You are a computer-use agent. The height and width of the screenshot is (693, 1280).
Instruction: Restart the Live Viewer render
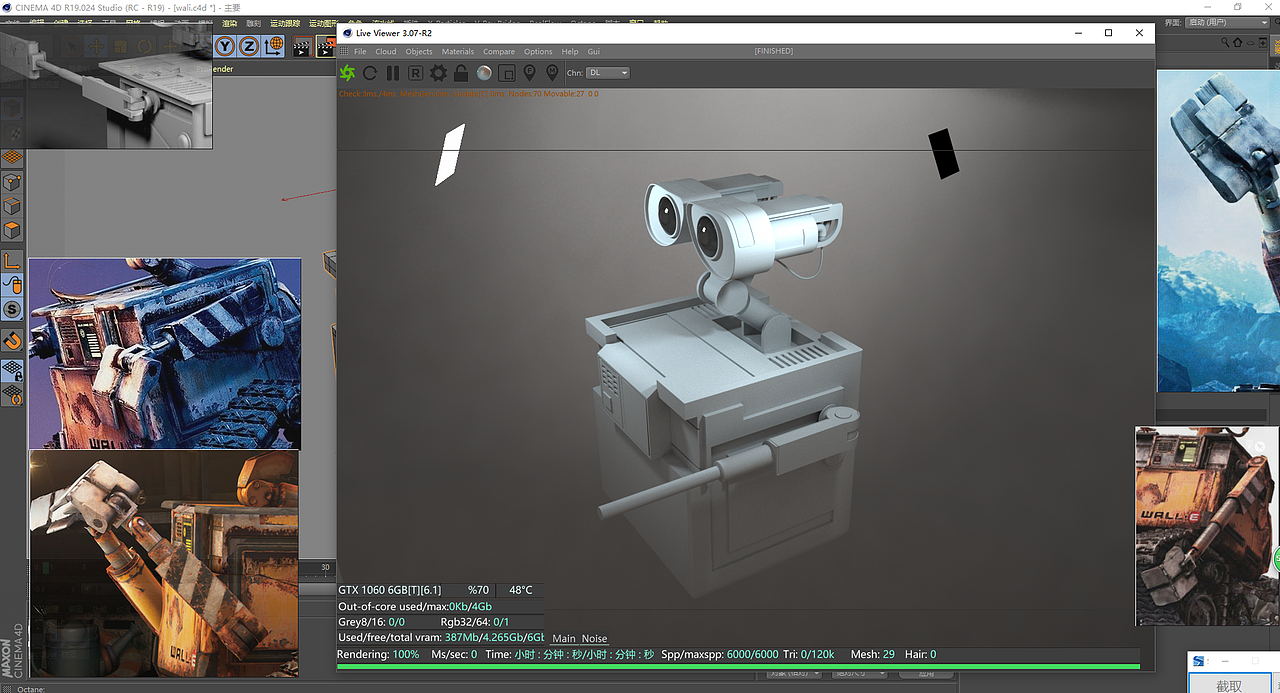370,72
